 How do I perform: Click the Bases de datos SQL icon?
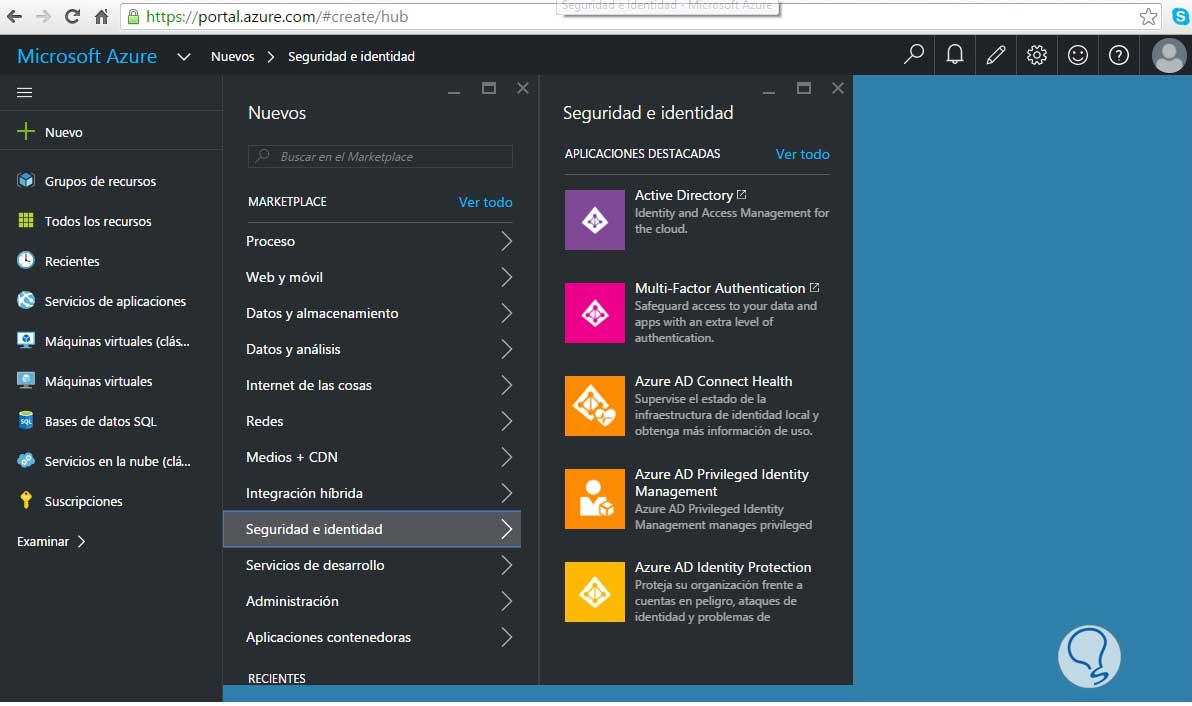(x=26, y=420)
